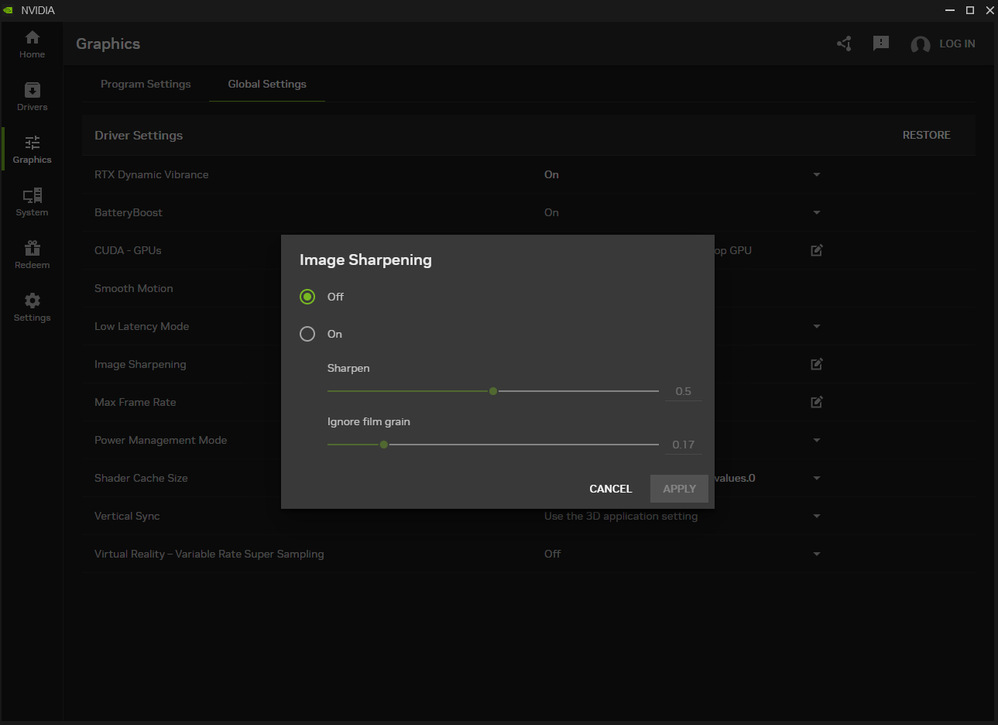
Task: Click 'Use the 3D application setting' value
Action: 621,516
